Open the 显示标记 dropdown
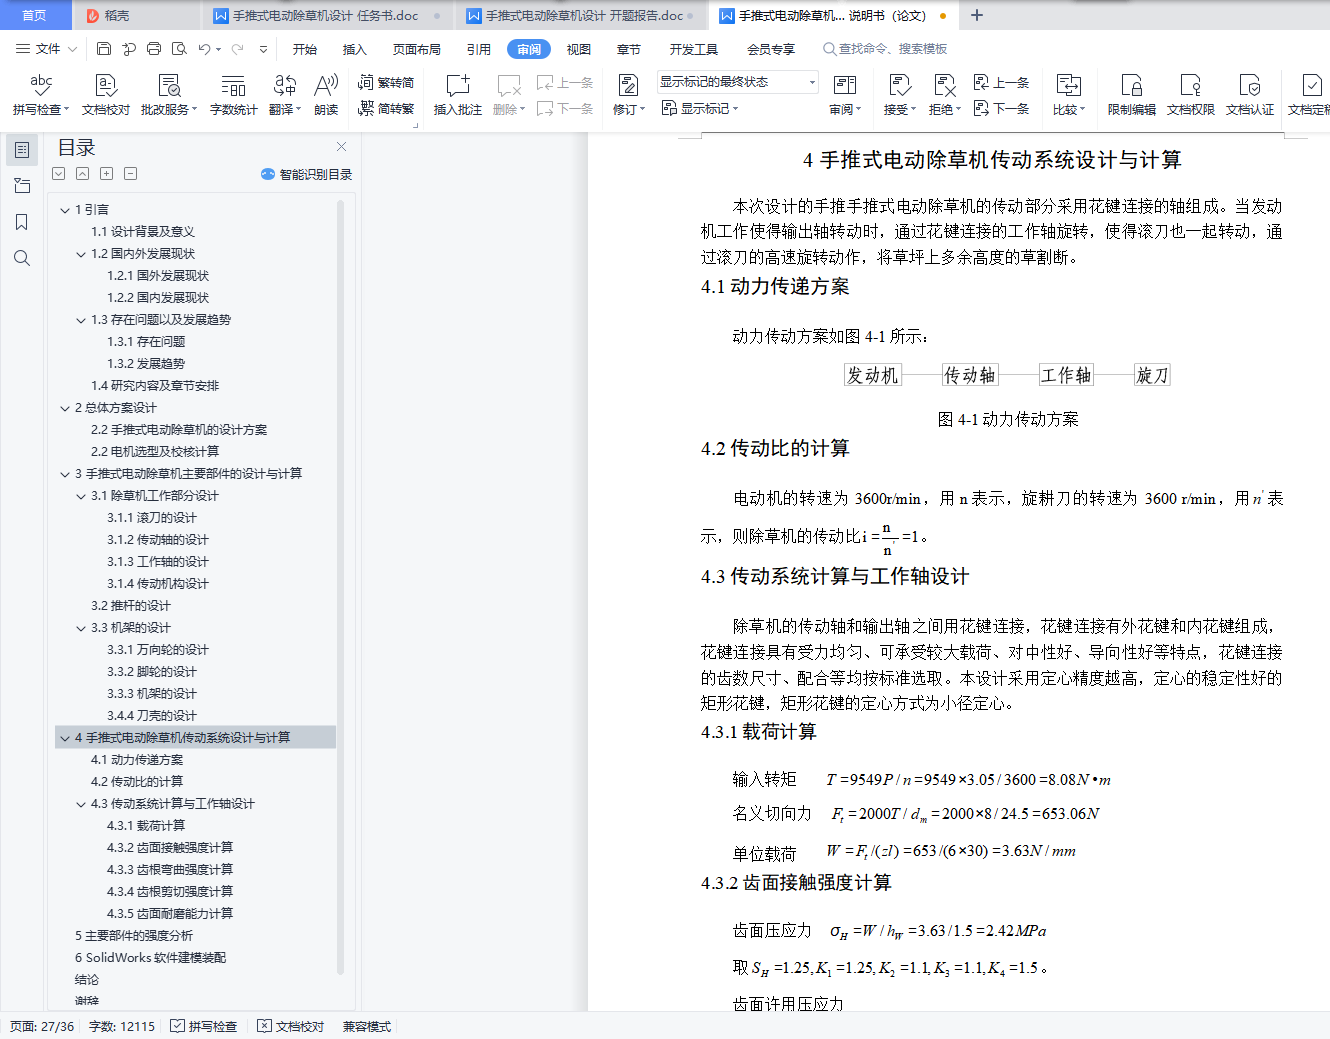Viewport: 1330px width, 1039px height. (700, 108)
